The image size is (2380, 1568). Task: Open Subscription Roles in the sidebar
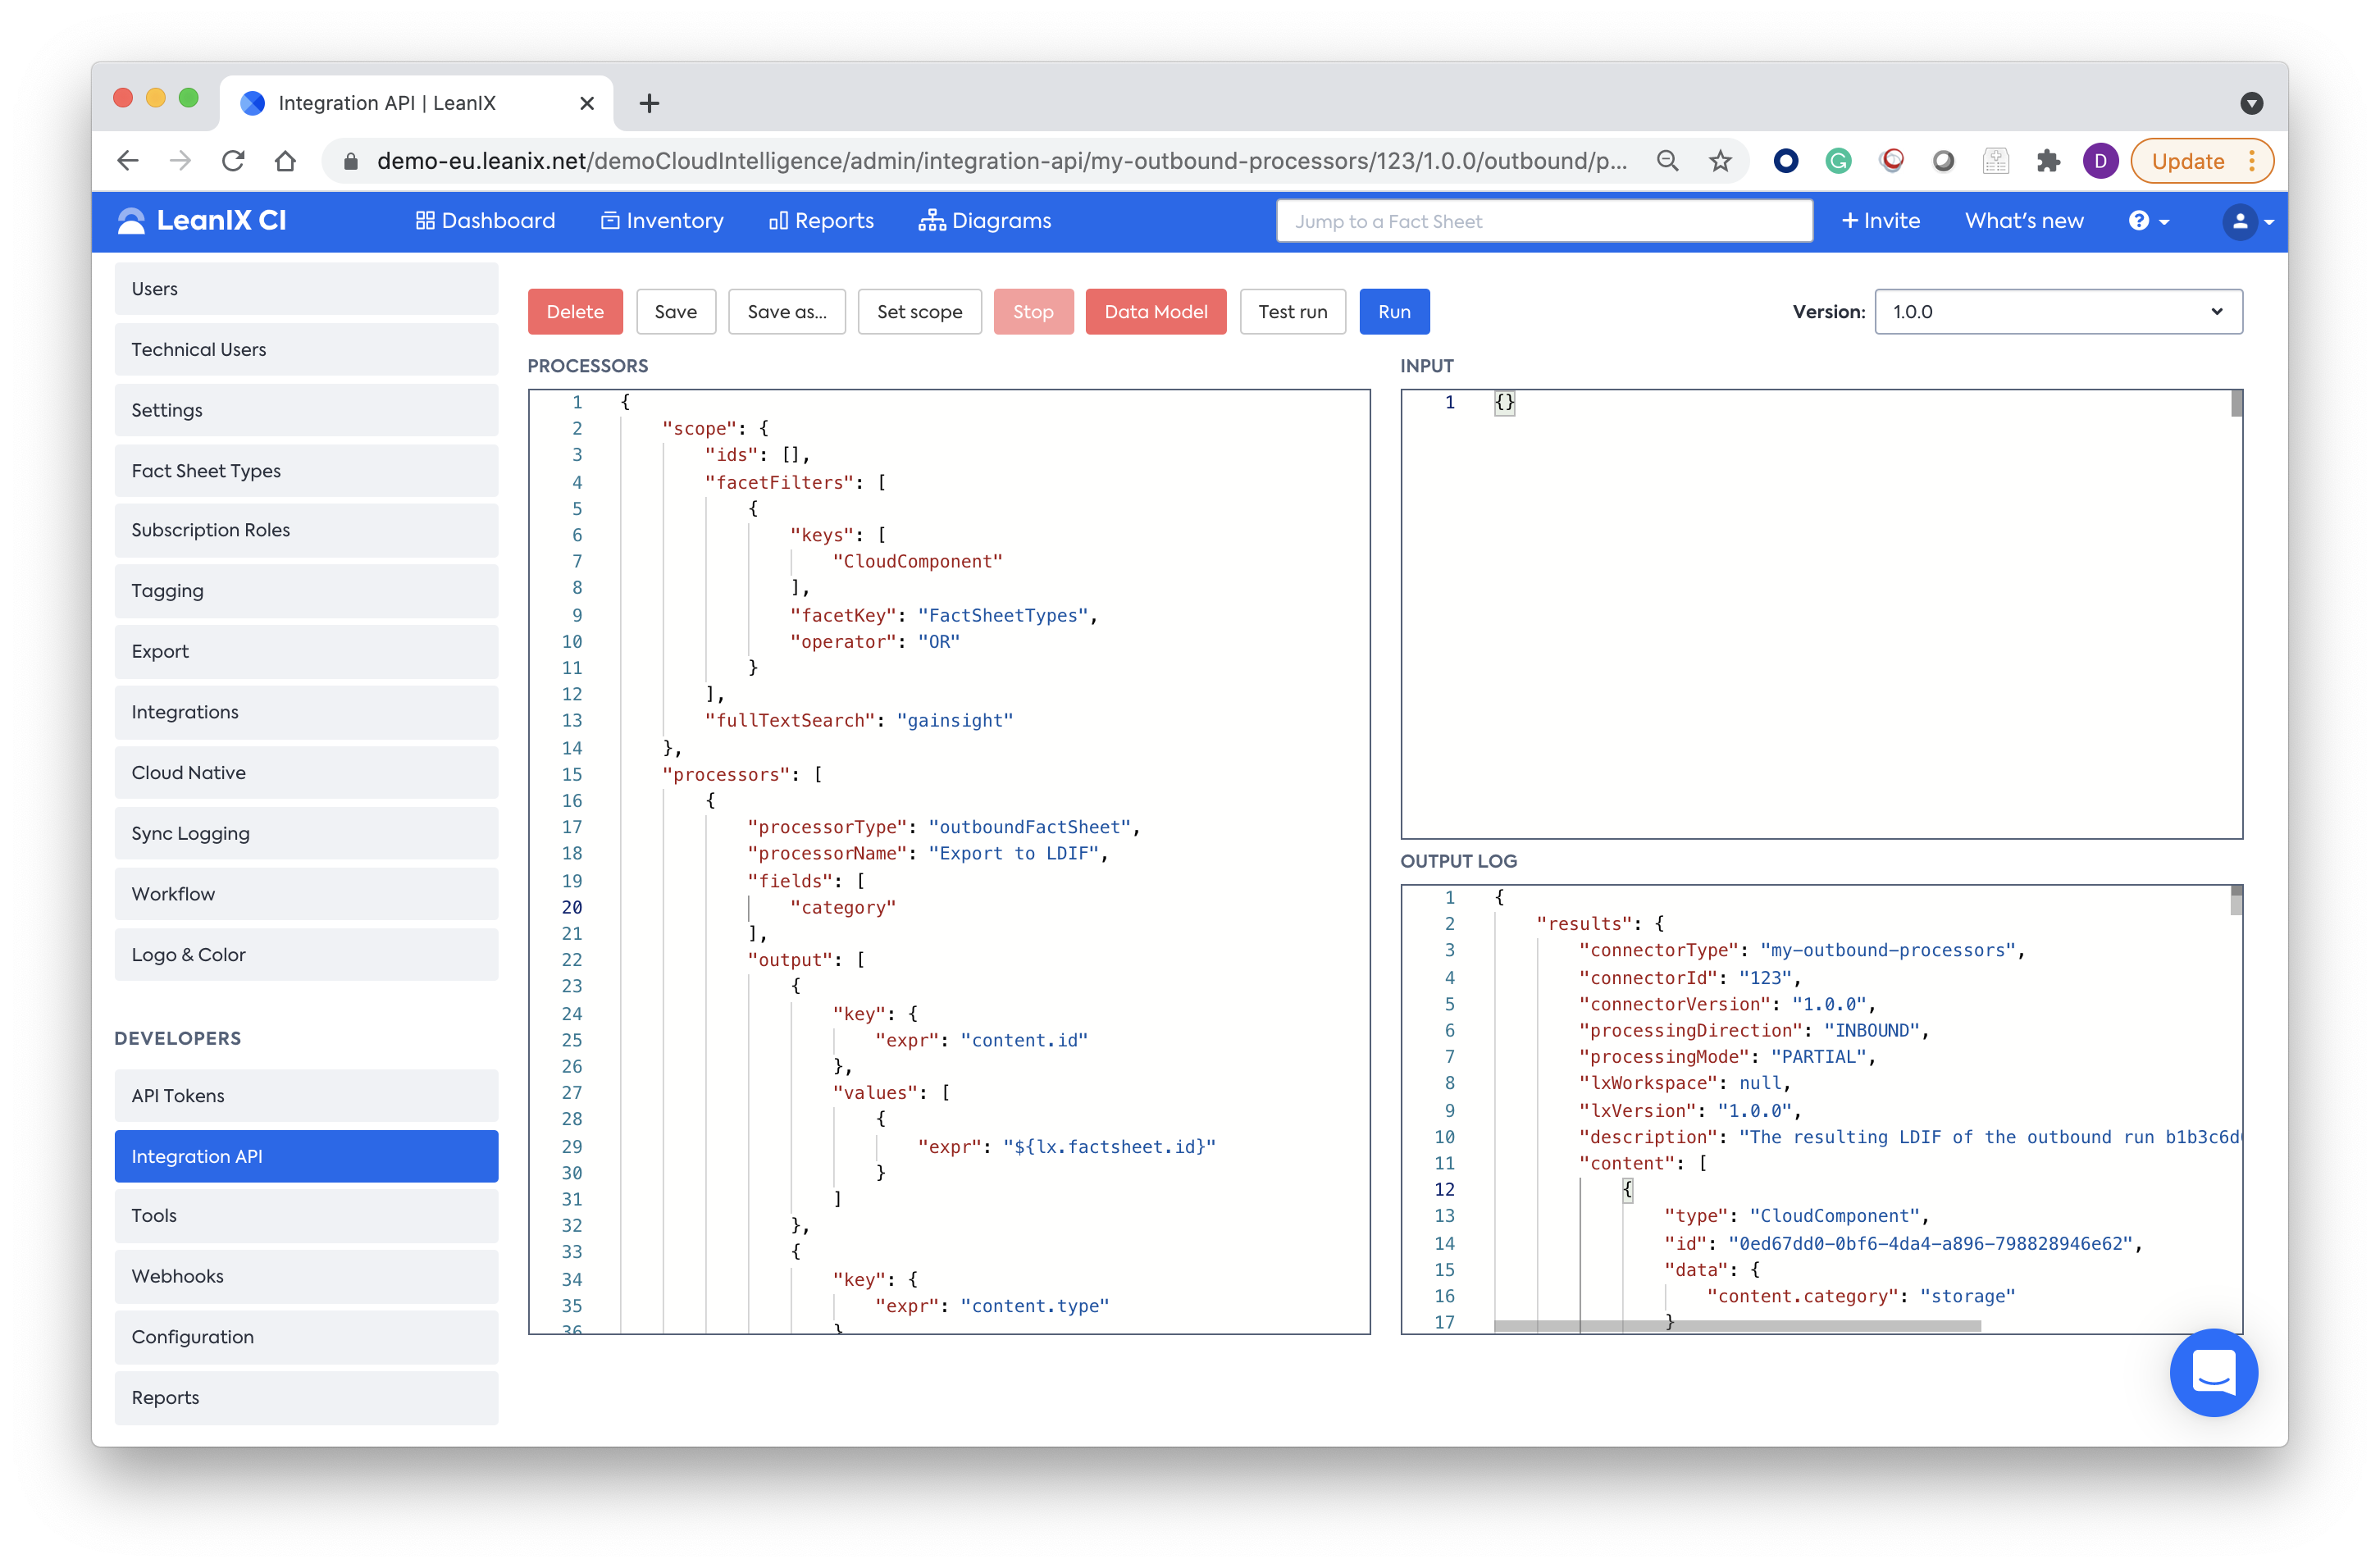[x=306, y=530]
